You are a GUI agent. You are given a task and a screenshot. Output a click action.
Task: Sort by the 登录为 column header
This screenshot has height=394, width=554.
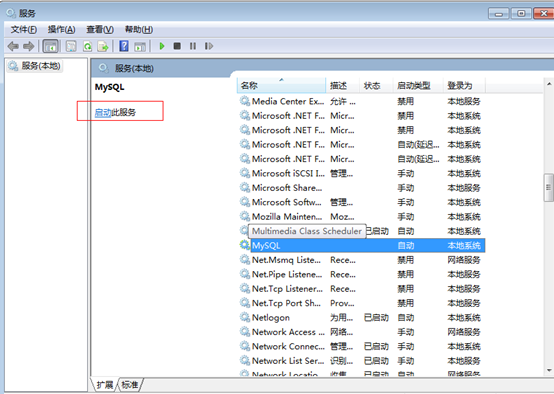[x=464, y=86]
